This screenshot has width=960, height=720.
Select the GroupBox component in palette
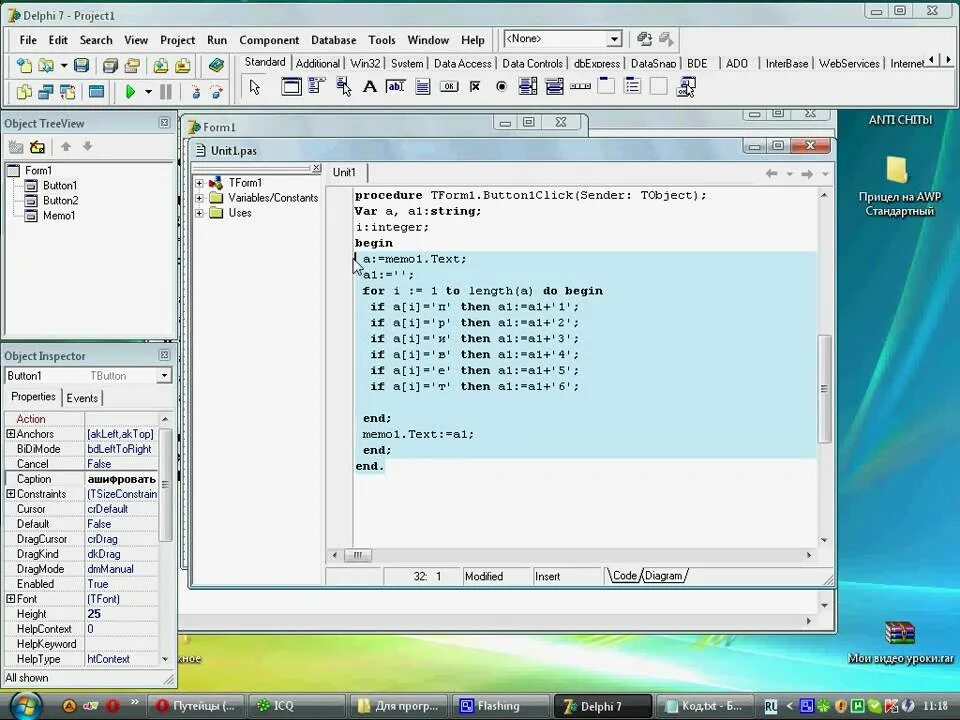tap(606, 86)
